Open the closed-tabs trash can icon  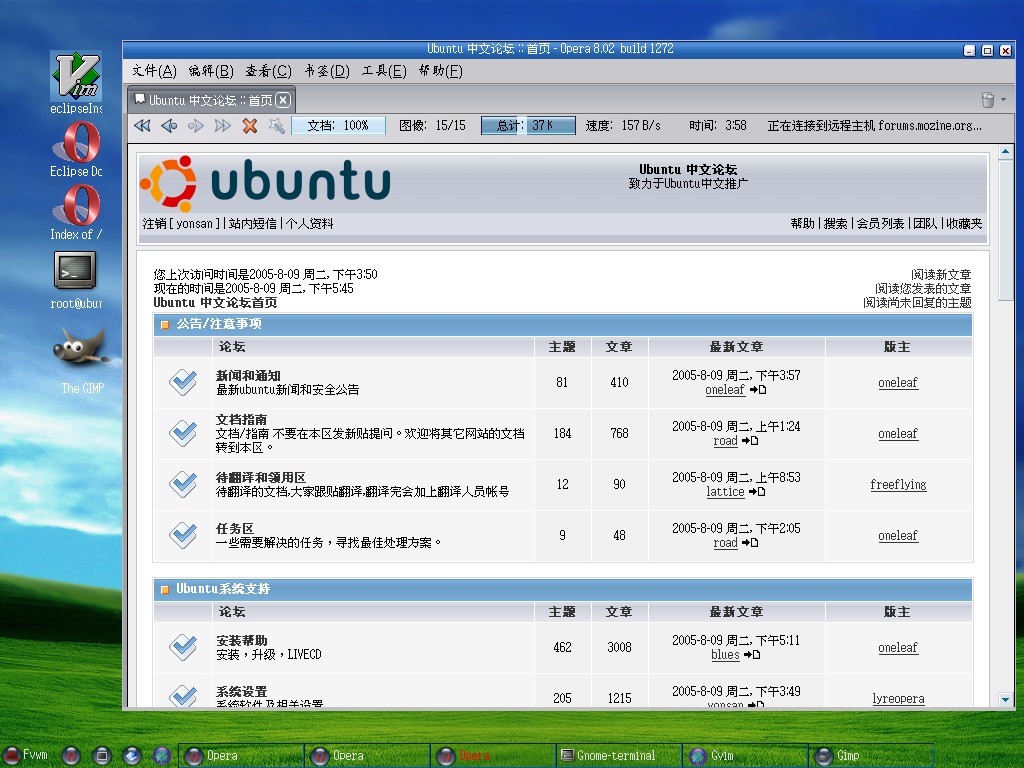point(988,100)
